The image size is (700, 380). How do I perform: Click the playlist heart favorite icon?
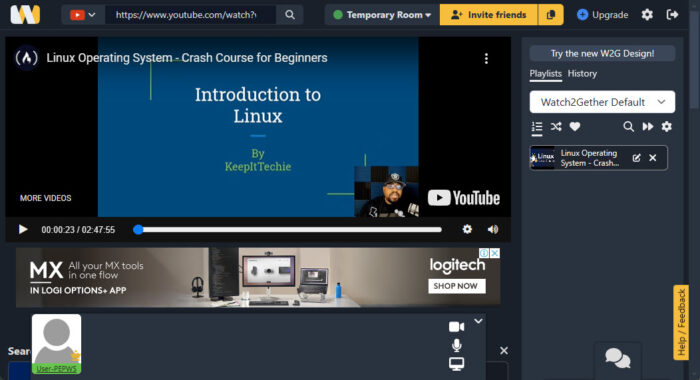tap(575, 127)
